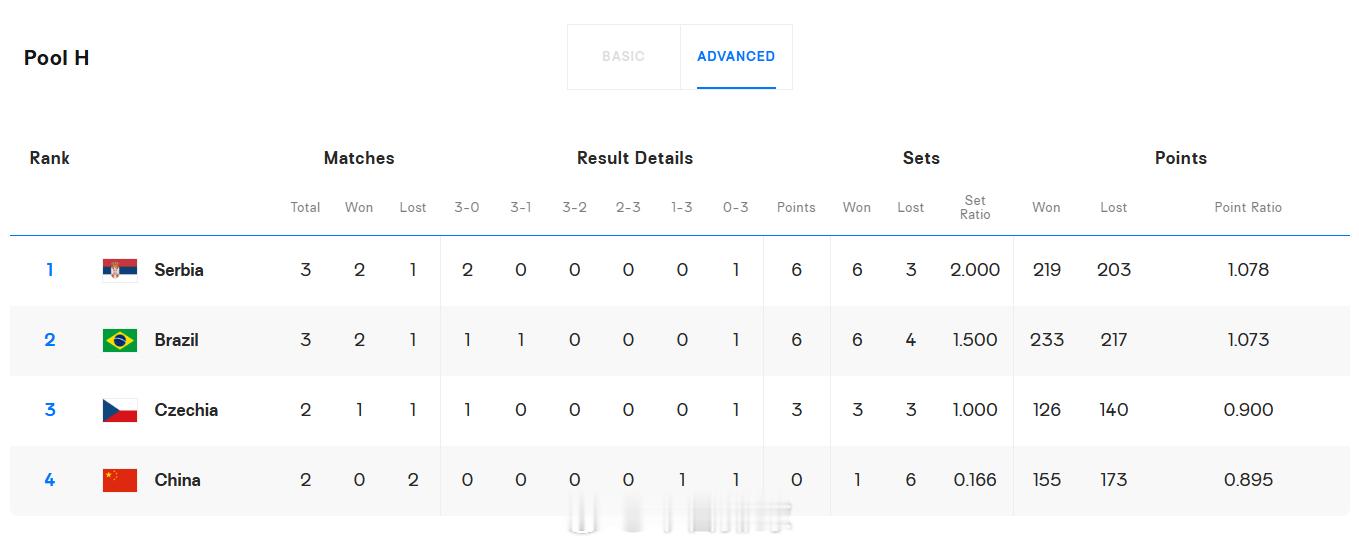Open the China team link
This screenshot has width=1359, height=547.
point(177,480)
